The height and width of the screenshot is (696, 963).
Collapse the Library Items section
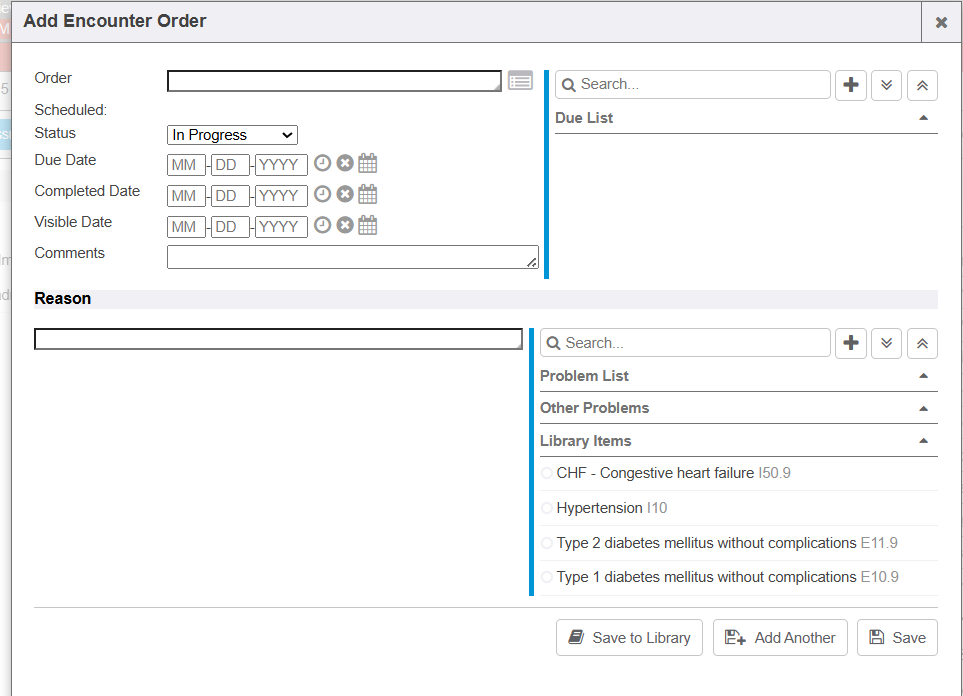point(923,441)
